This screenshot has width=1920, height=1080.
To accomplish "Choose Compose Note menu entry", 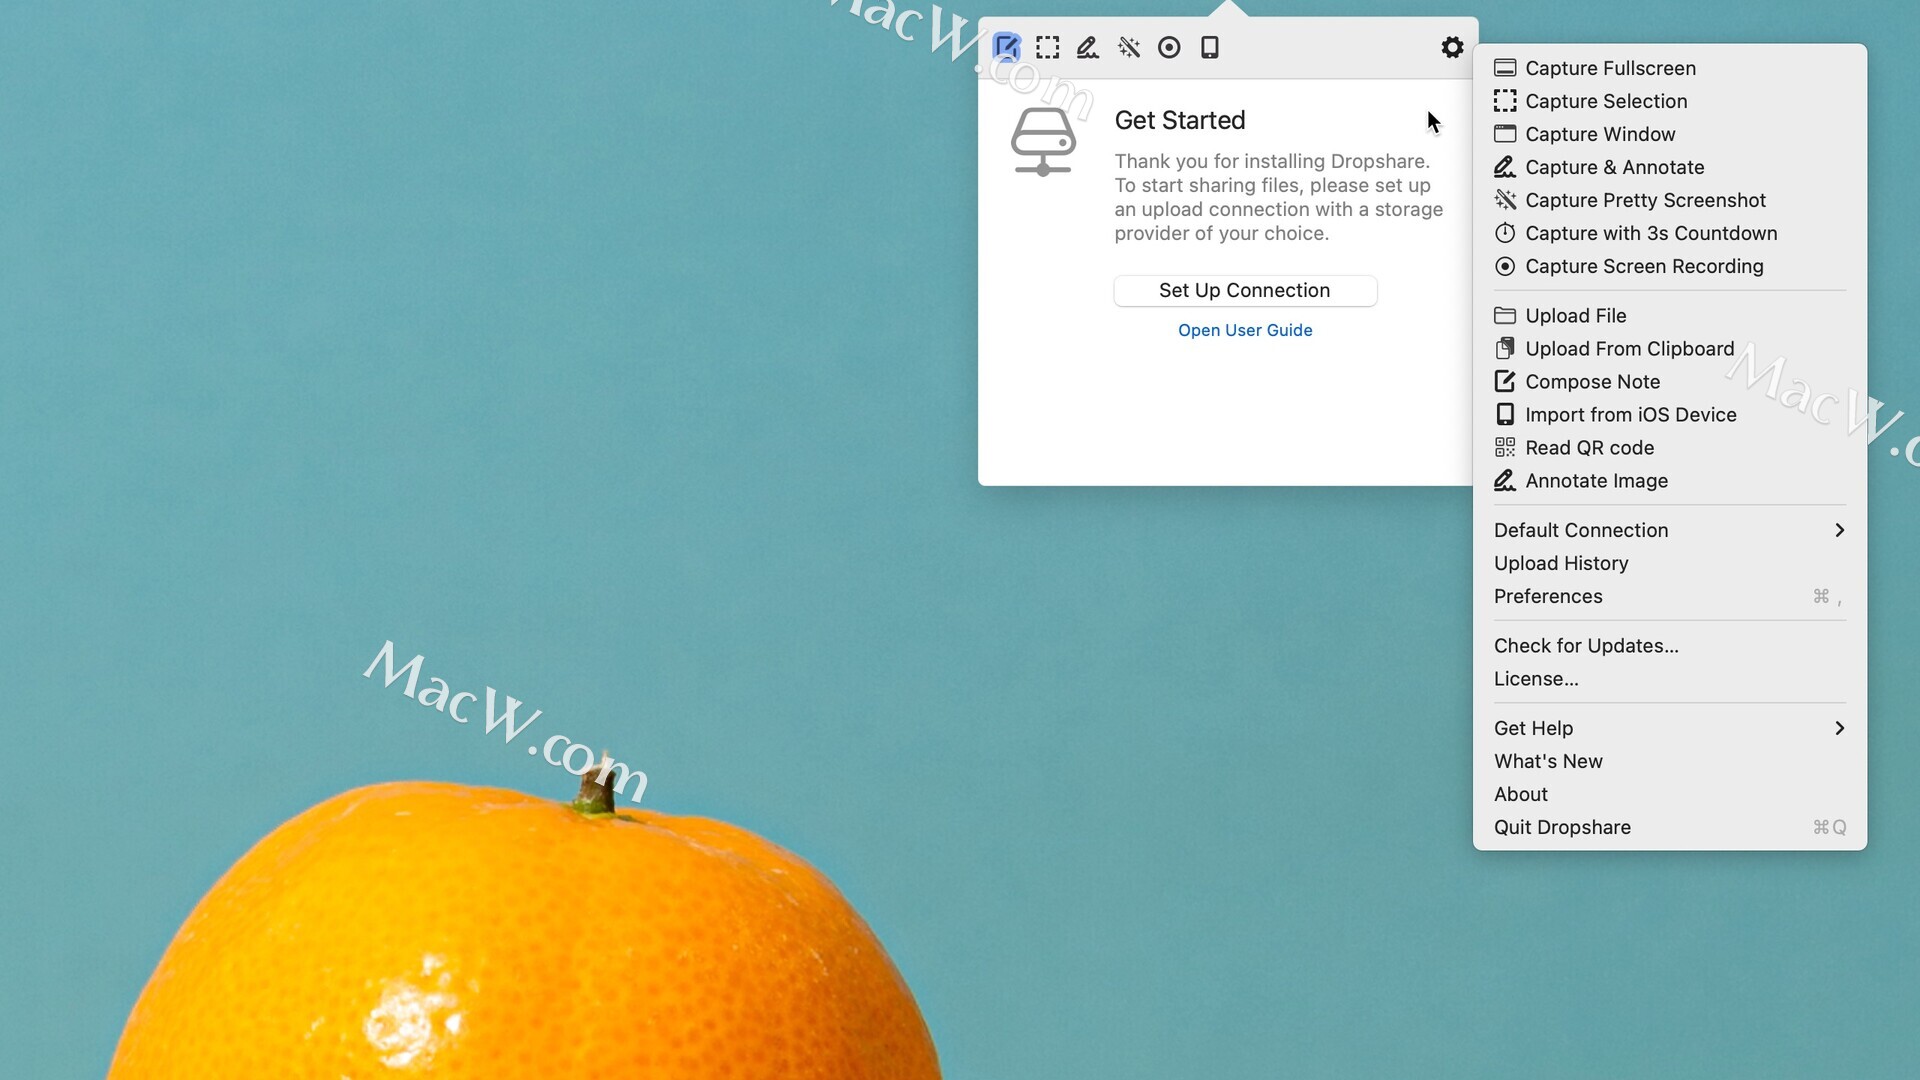I will point(1670,381).
